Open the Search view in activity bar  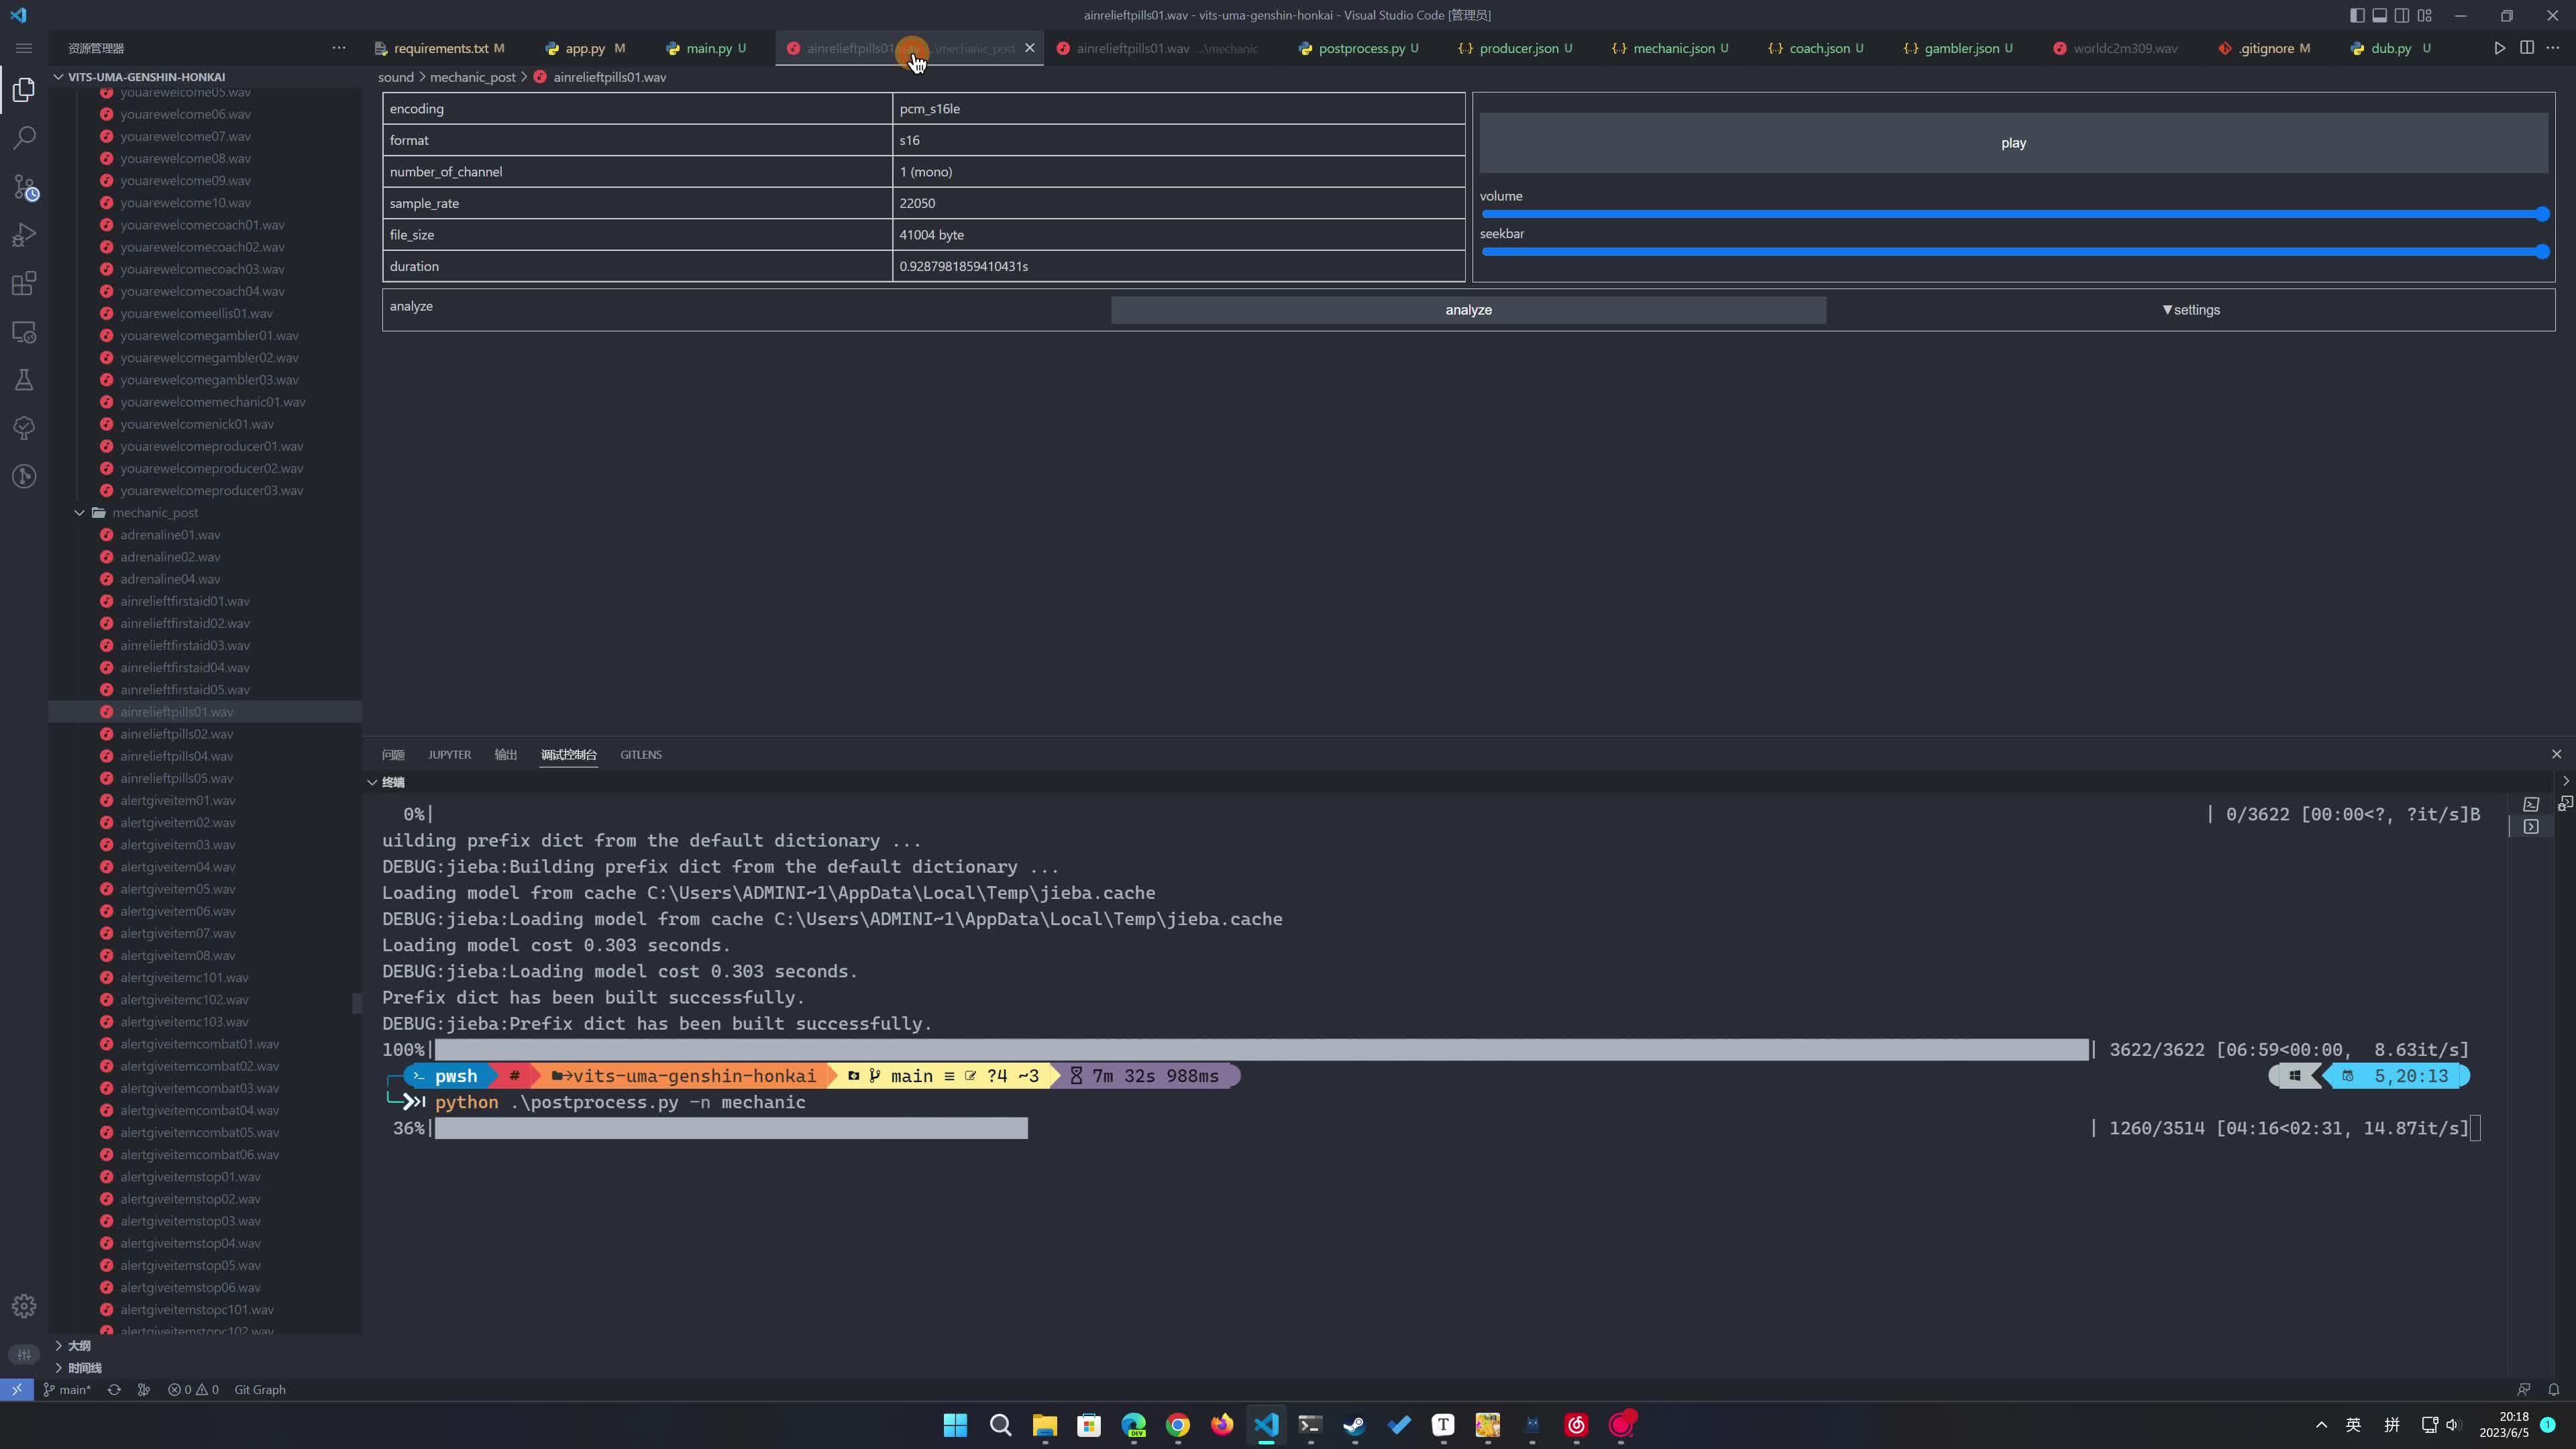[24, 138]
